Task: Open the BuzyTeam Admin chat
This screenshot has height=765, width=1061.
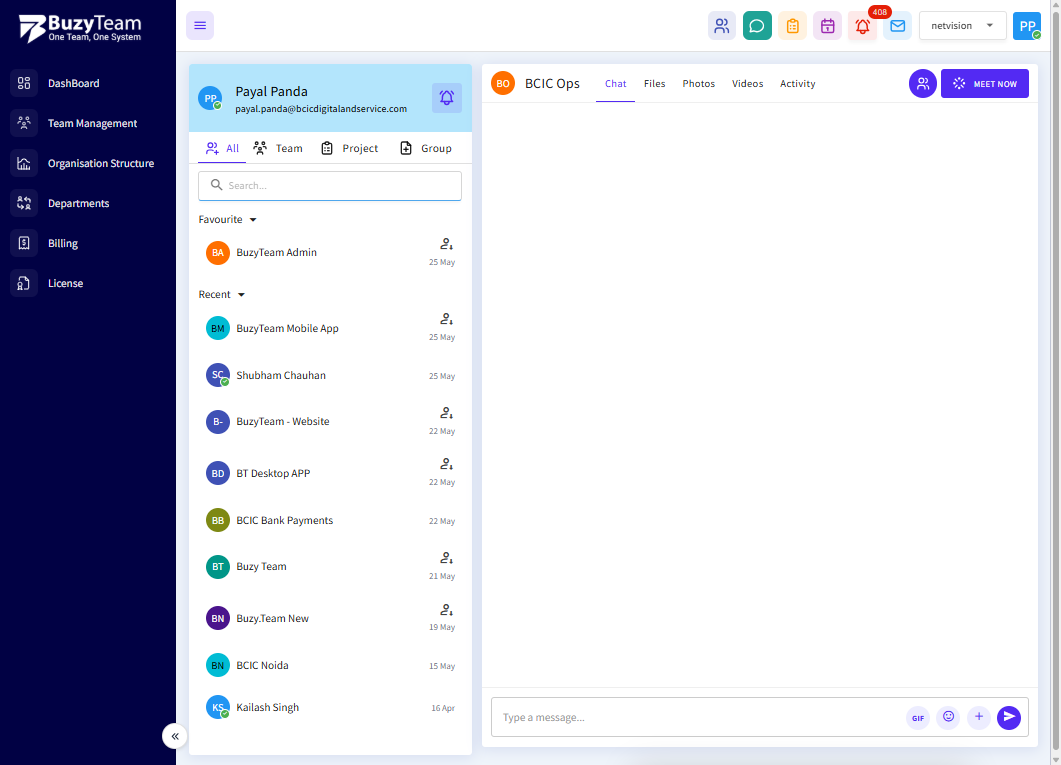Action: click(330, 253)
